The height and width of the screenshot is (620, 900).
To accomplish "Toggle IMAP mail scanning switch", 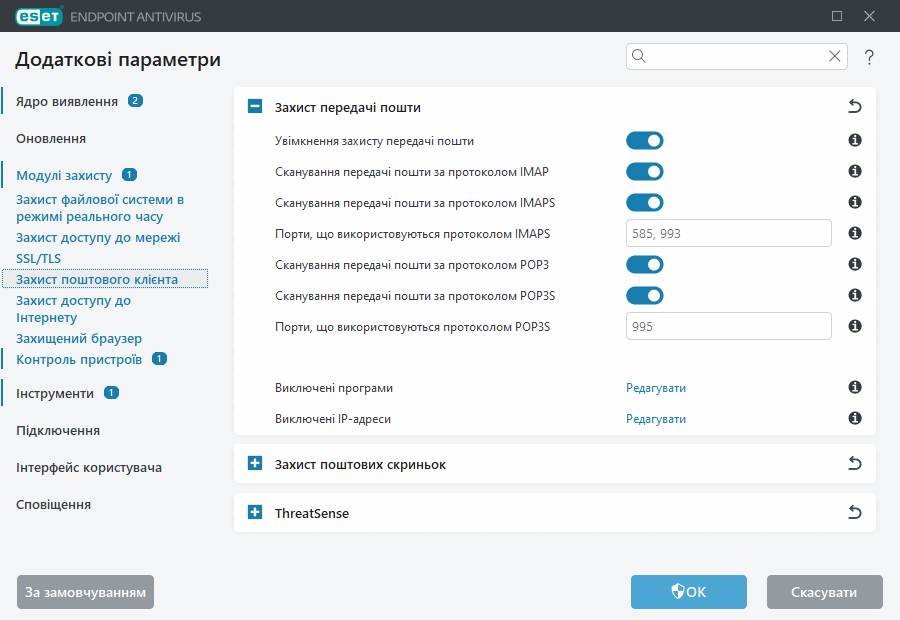I will [645, 172].
